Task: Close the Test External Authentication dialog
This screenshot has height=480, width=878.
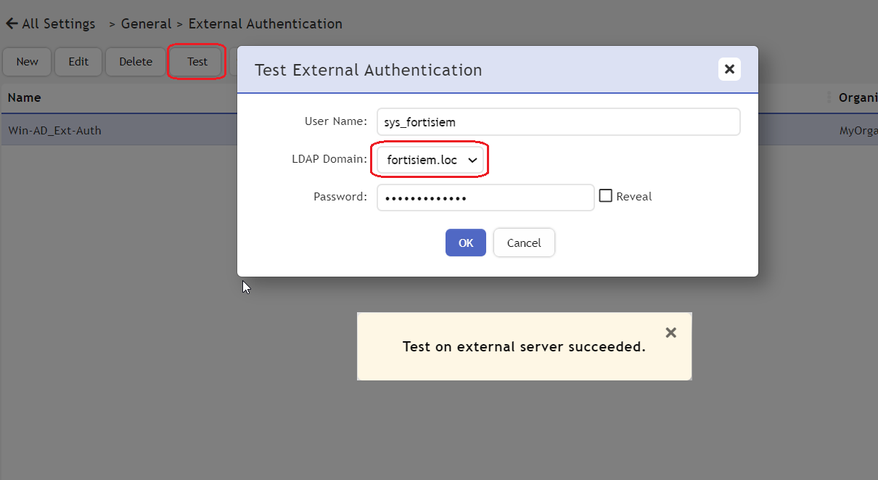Action: (729, 69)
